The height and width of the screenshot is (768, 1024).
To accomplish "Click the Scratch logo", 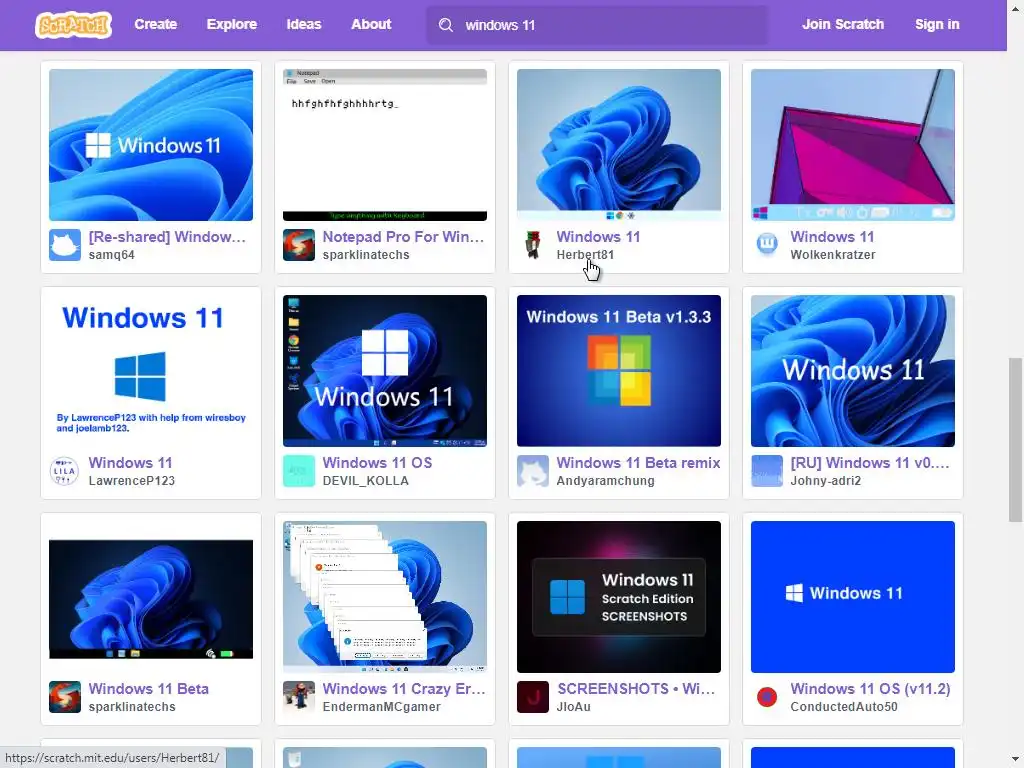I will [73, 25].
